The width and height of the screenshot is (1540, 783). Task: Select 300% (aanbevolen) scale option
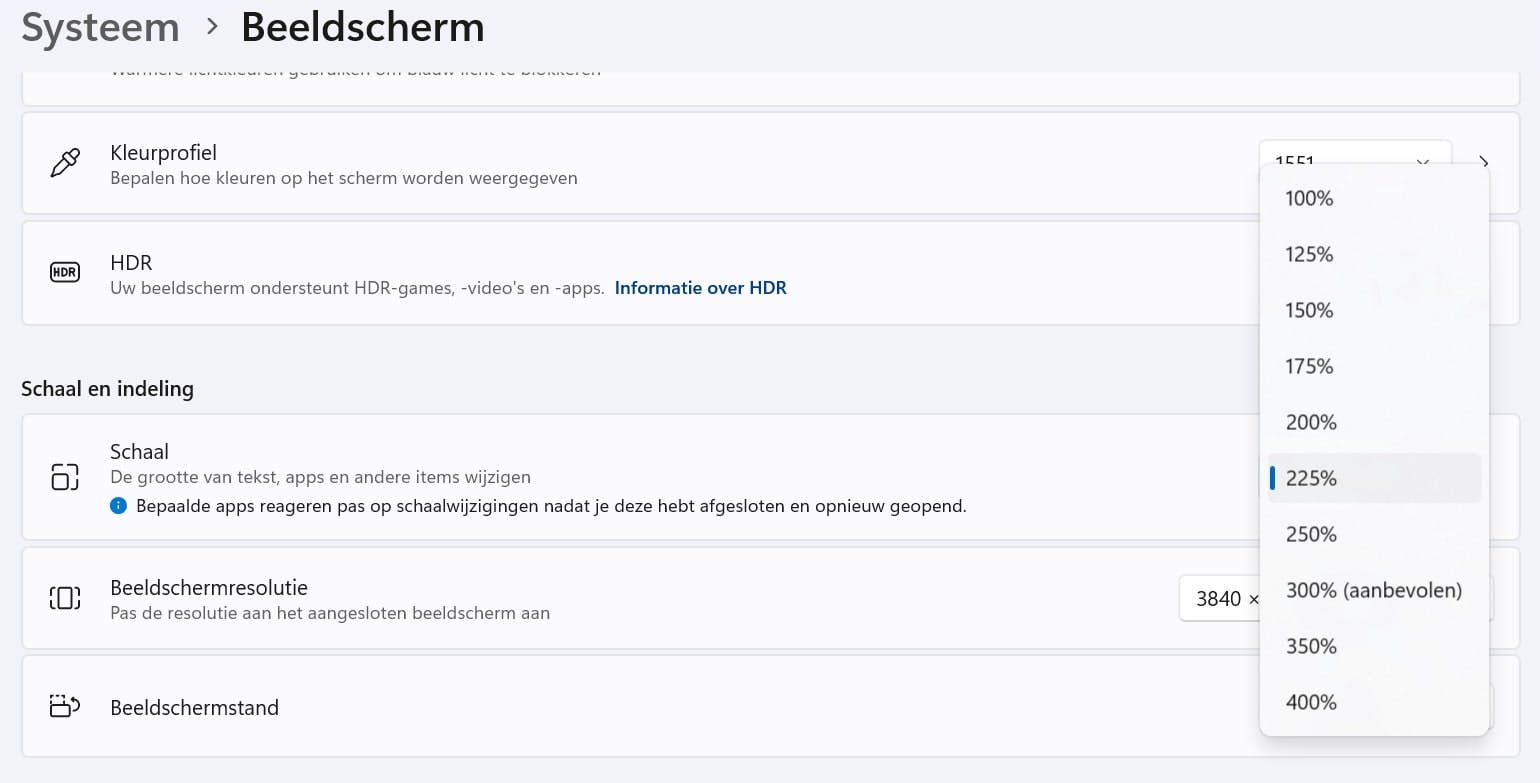[x=1374, y=591]
